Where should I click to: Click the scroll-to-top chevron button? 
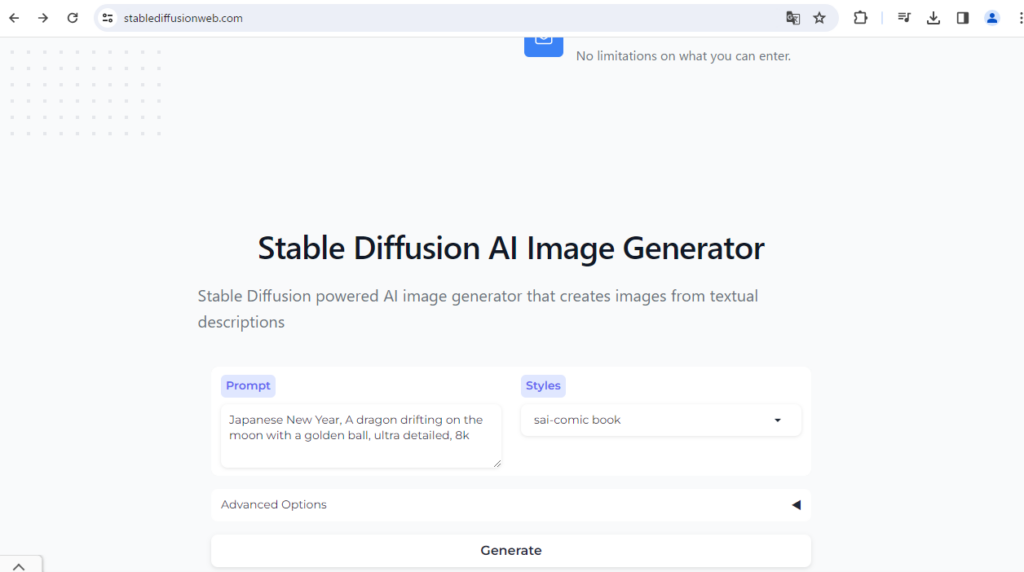point(19,566)
